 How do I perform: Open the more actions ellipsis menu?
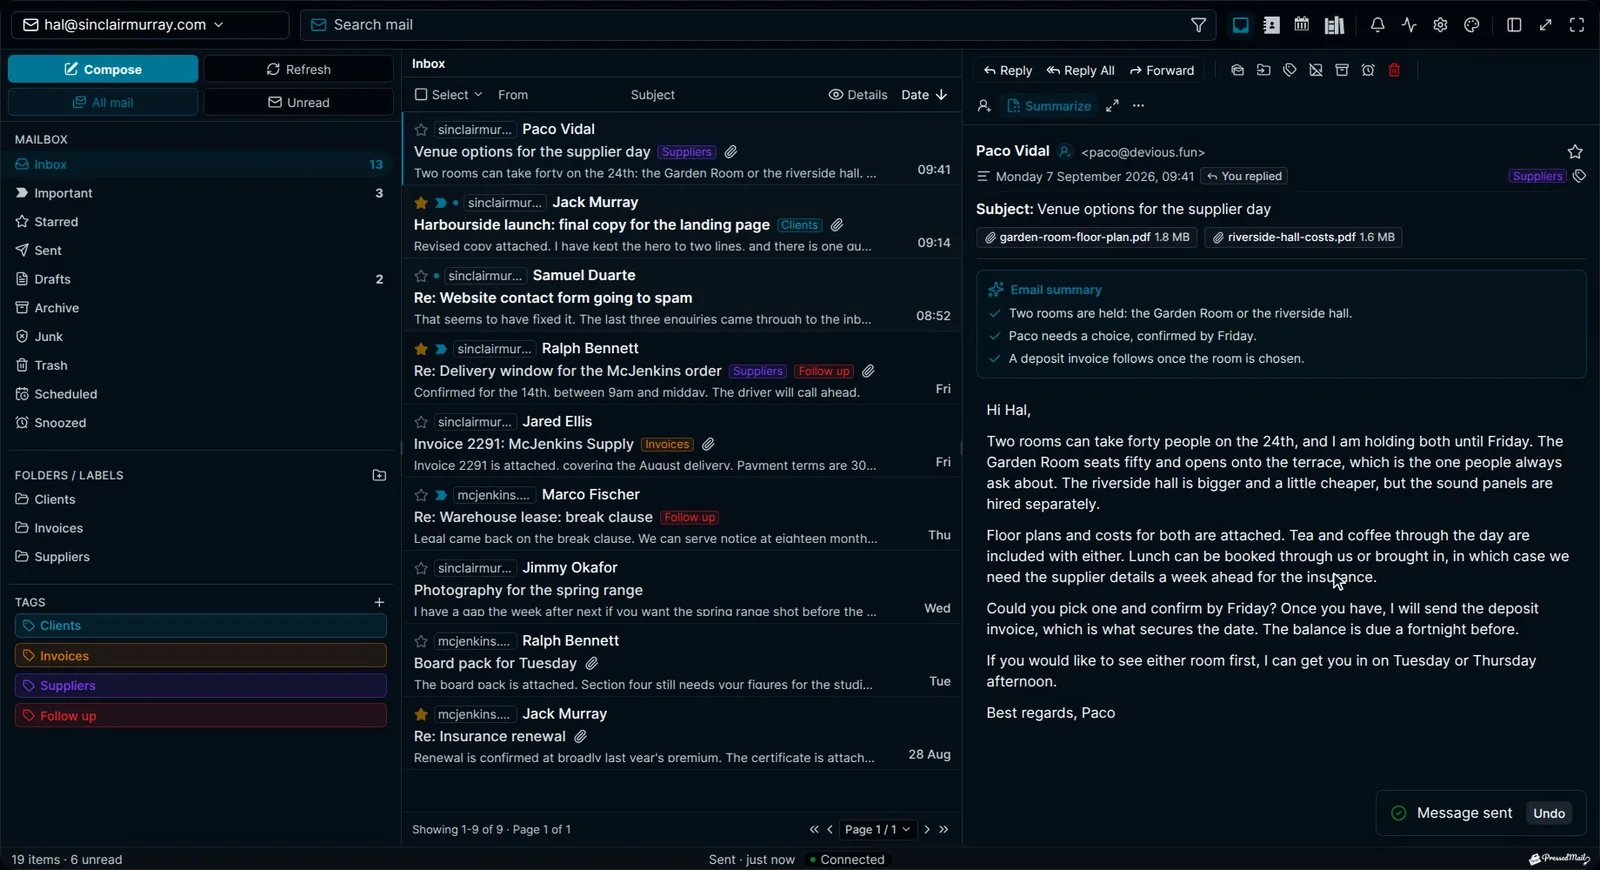[x=1138, y=106]
